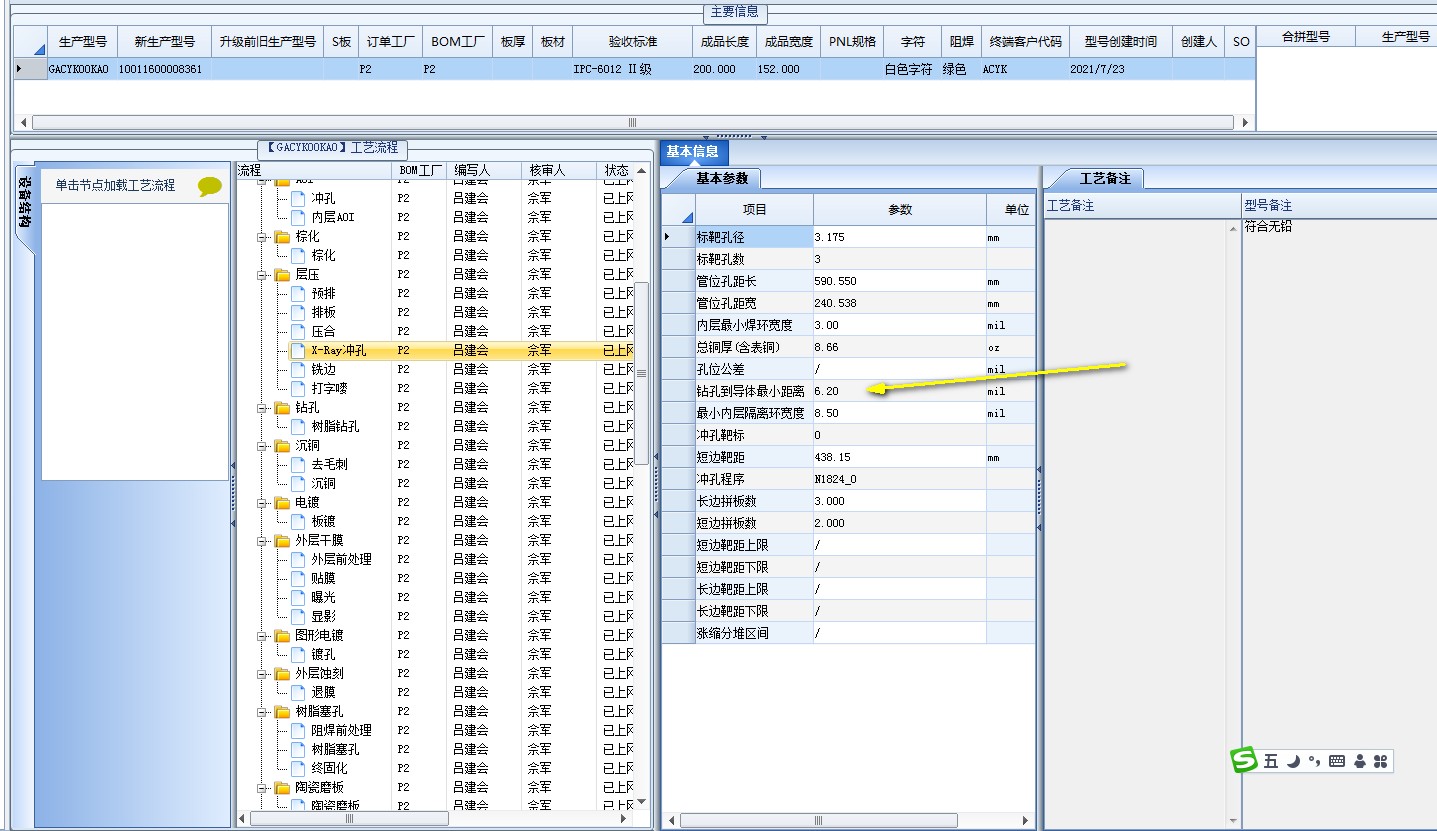Click the document icon next to 终固化
The height and width of the screenshot is (831, 1437).
(x=298, y=769)
